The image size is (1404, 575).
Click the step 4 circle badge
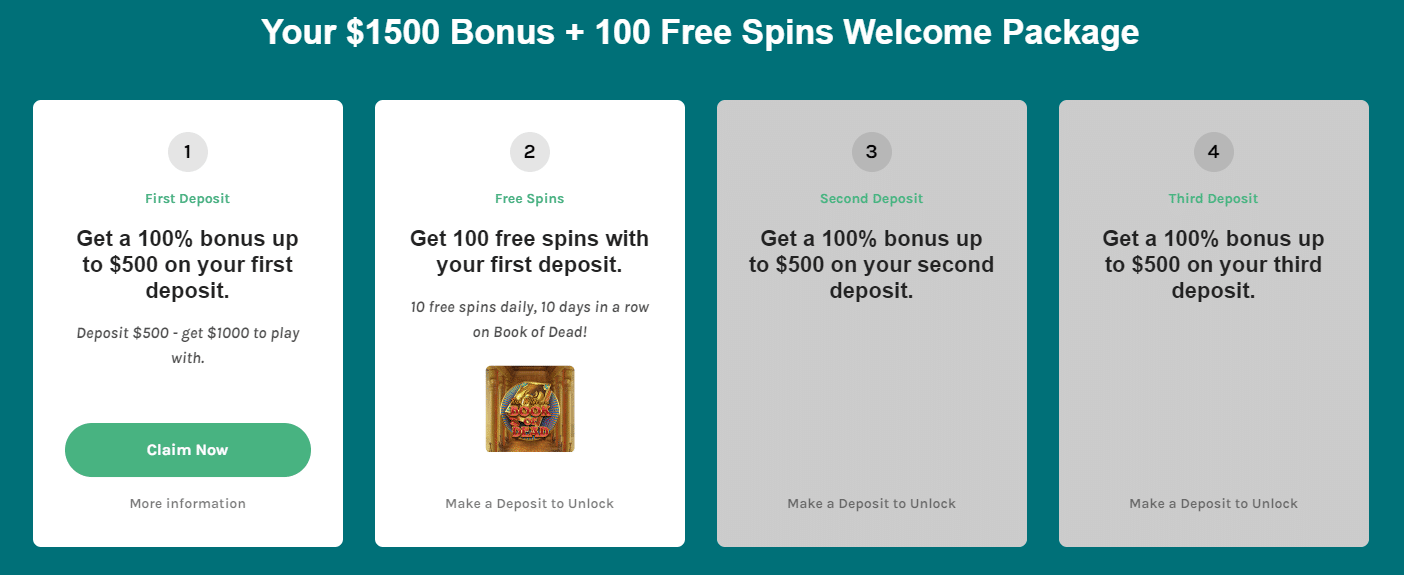point(1214,153)
